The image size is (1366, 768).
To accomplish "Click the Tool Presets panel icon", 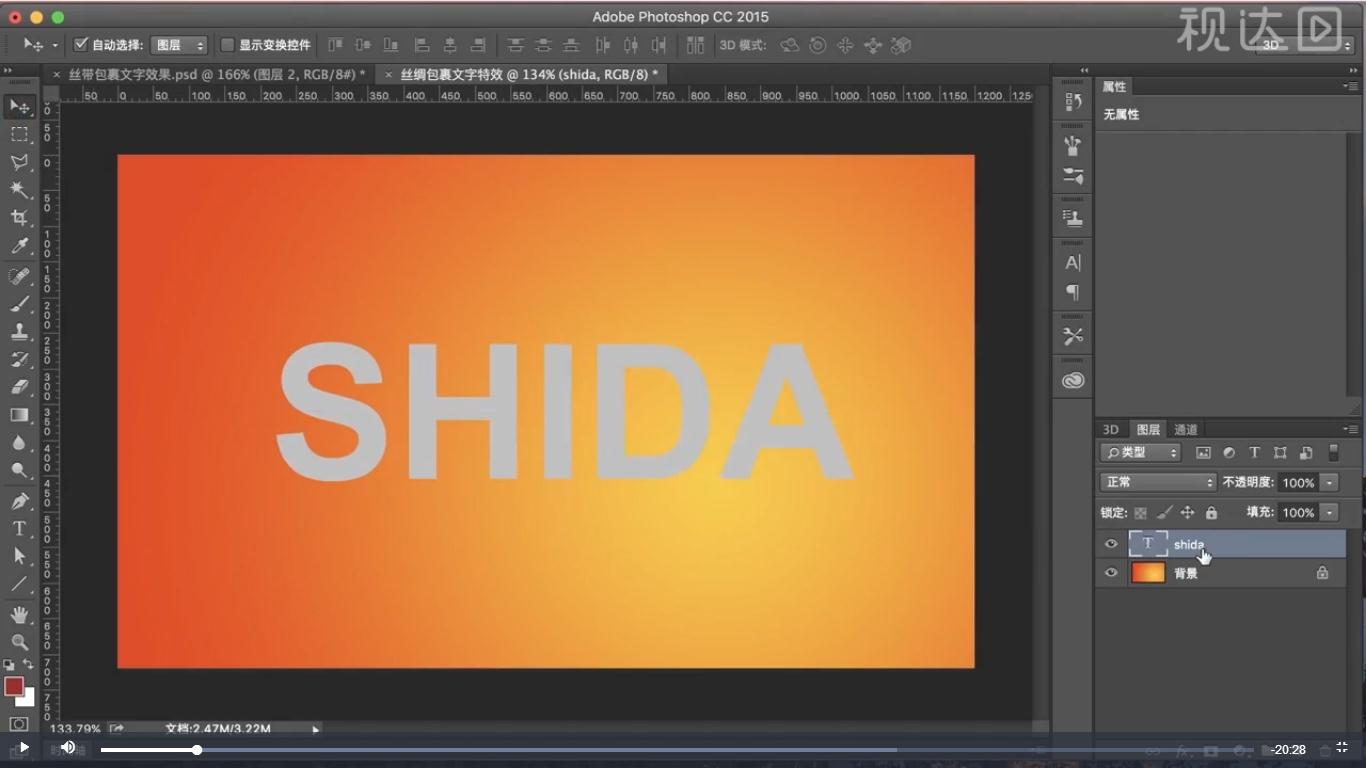I will click(x=1073, y=337).
